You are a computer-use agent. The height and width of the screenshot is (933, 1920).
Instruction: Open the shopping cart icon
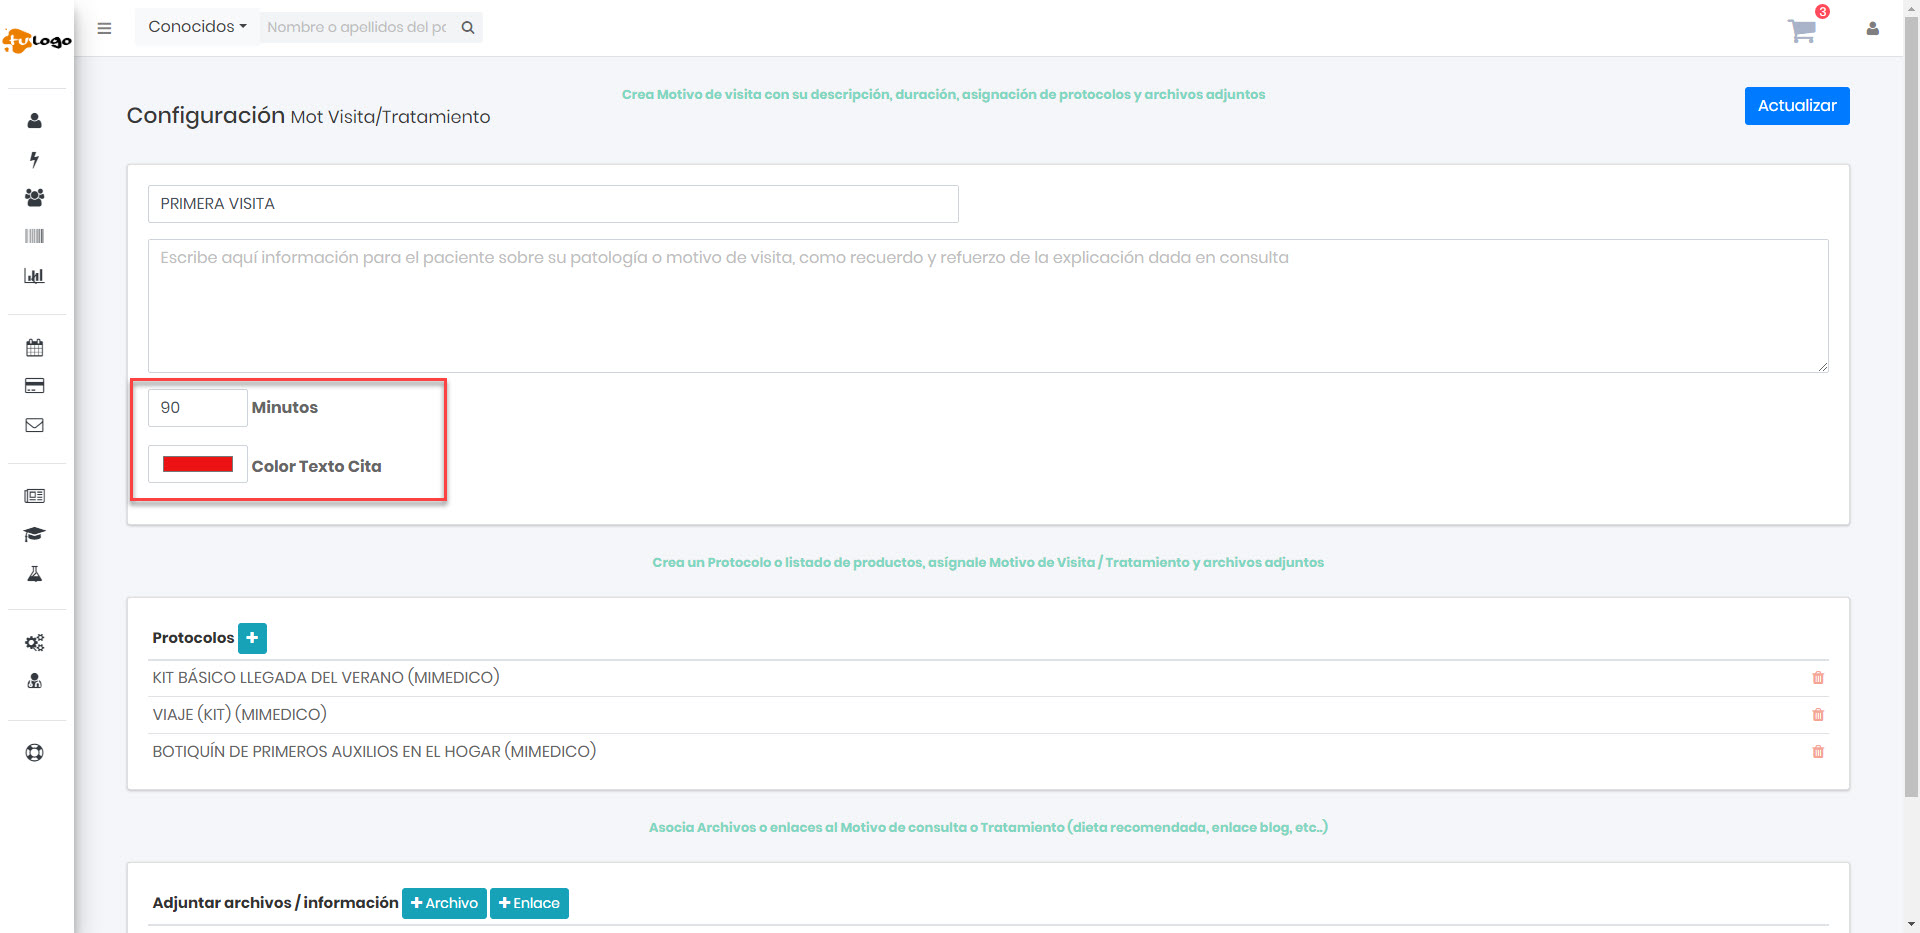[1802, 31]
